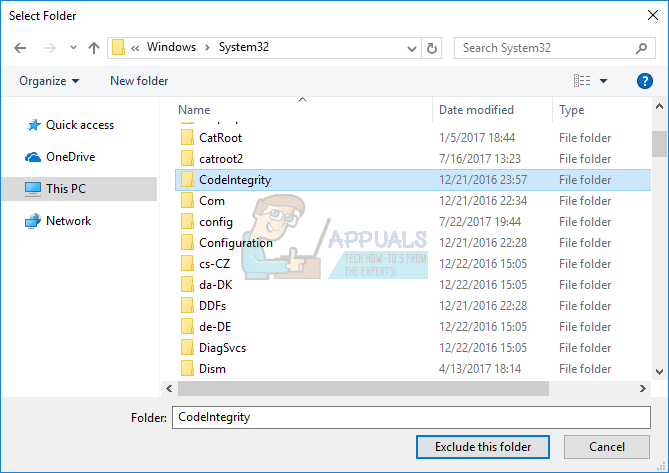The width and height of the screenshot is (669, 473).
Task: Click the up-one-level arrow icon
Action: (94, 48)
